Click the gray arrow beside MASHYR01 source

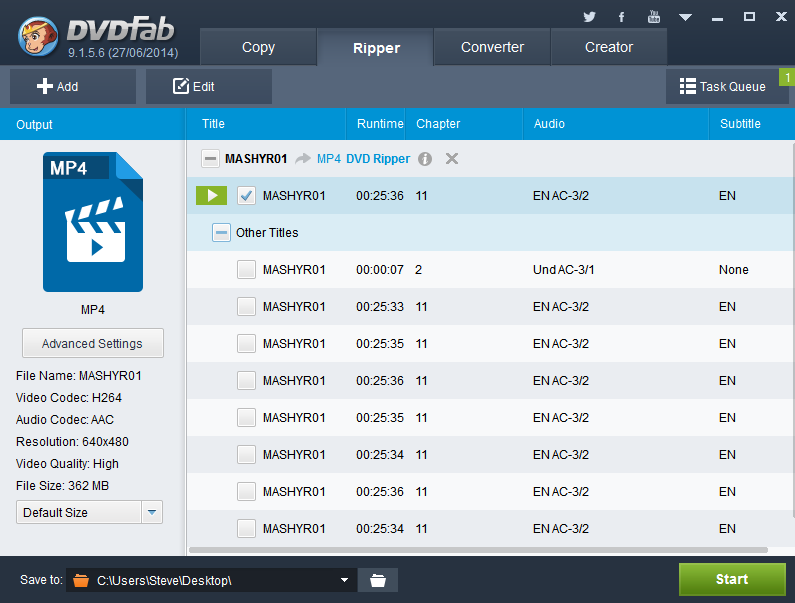[x=303, y=159]
